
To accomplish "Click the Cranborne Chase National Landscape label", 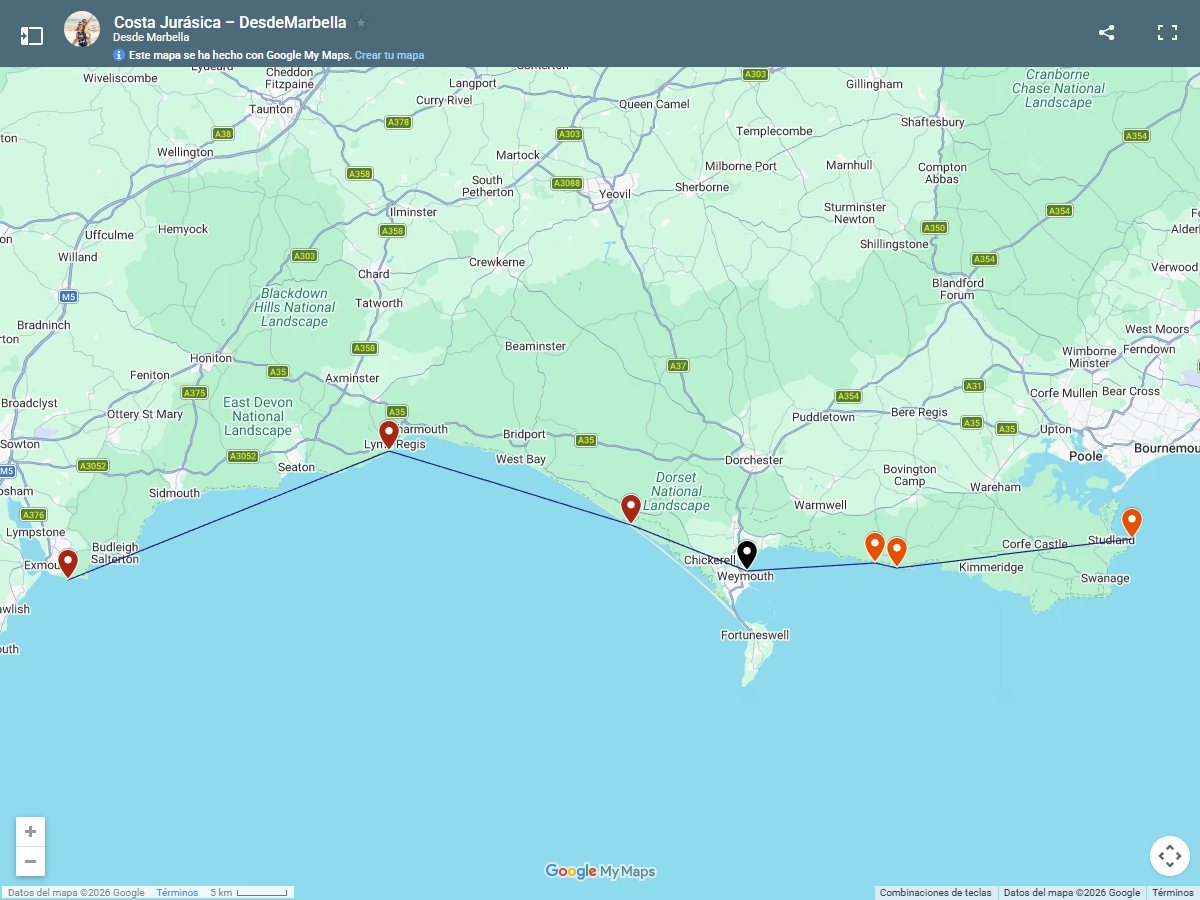I will [x=1058, y=88].
